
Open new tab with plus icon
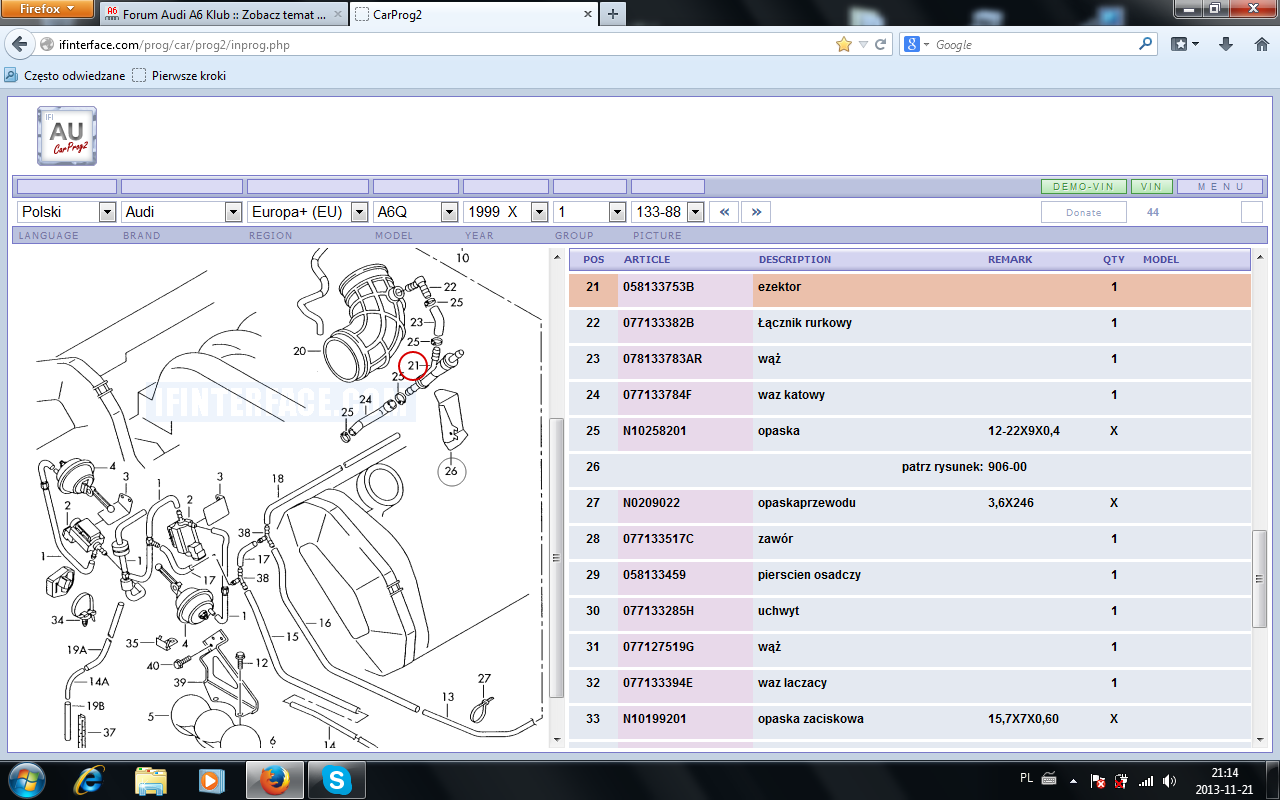pyautogui.click(x=612, y=13)
